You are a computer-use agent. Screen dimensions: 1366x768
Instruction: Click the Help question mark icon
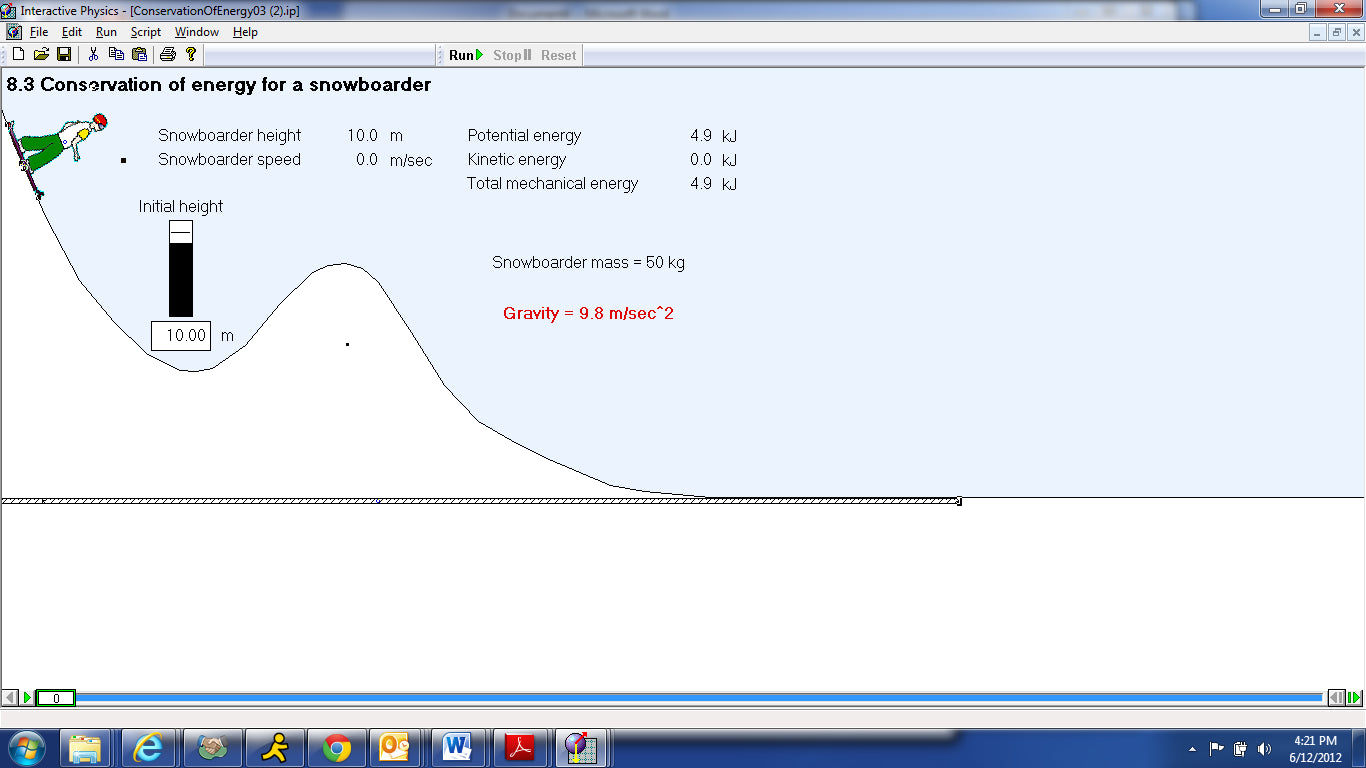pyautogui.click(x=191, y=55)
